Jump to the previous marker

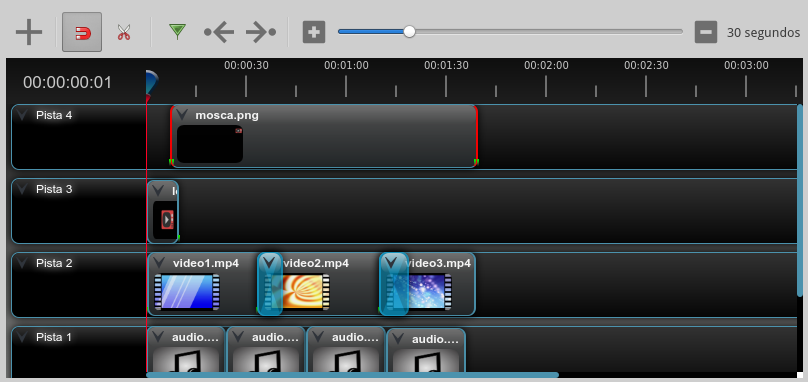(219, 32)
